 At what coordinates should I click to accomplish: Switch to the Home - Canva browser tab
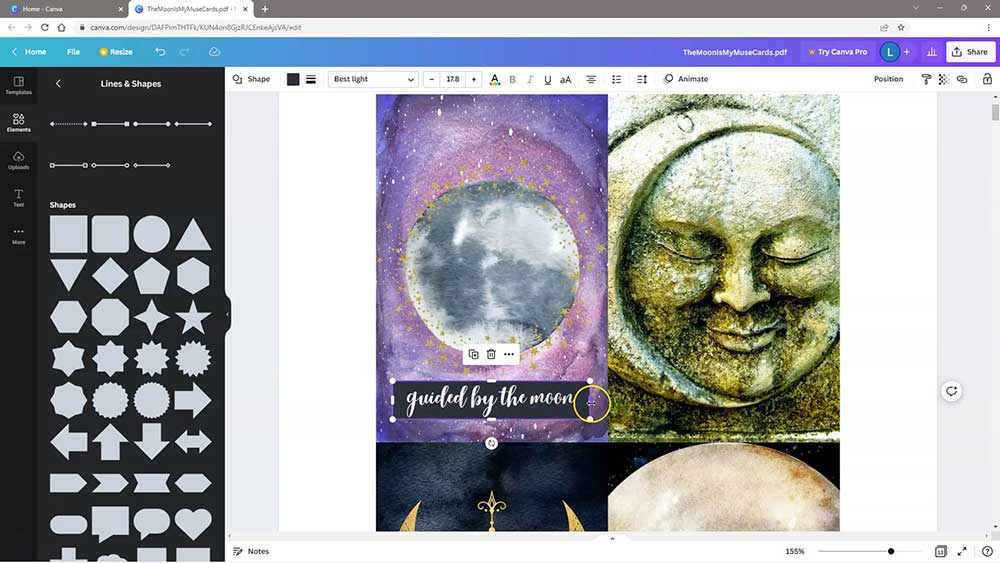pos(64,9)
